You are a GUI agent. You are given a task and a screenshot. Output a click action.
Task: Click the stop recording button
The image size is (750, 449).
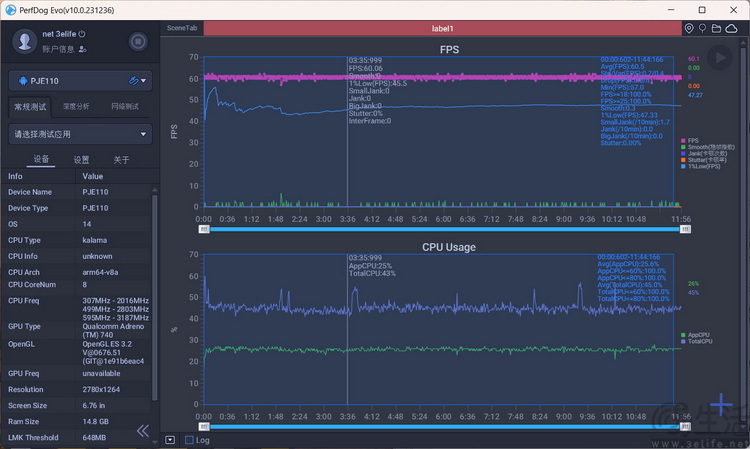[x=138, y=41]
